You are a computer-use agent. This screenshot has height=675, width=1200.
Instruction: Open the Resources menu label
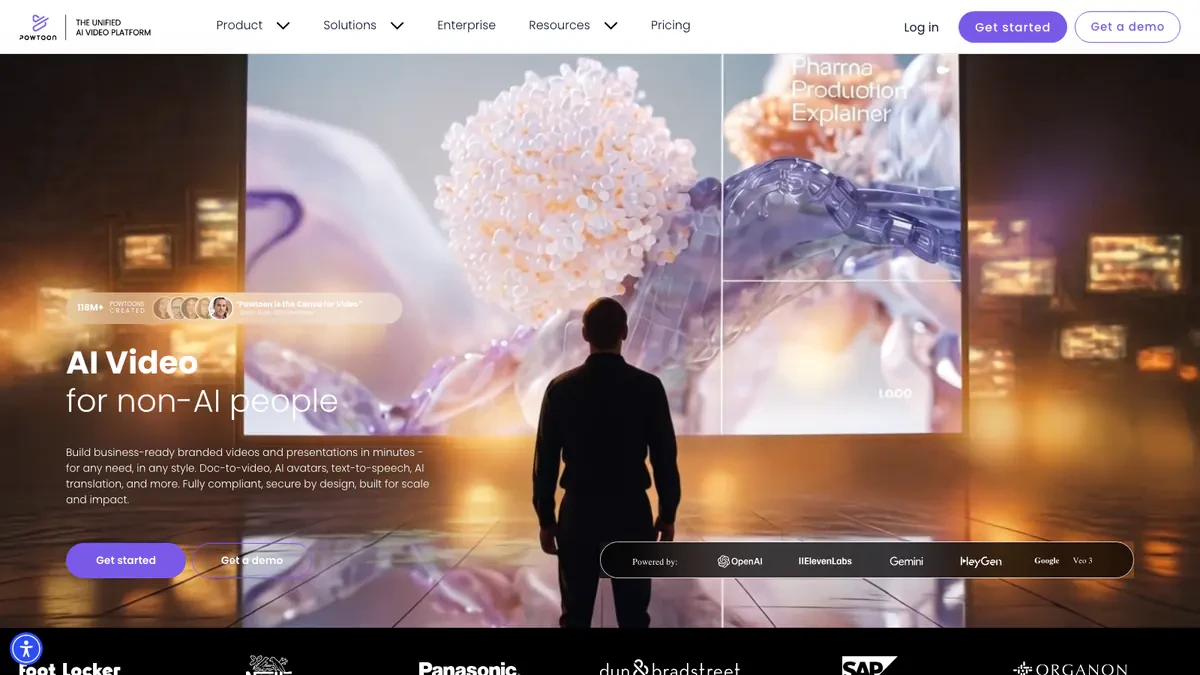[x=559, y=25]
